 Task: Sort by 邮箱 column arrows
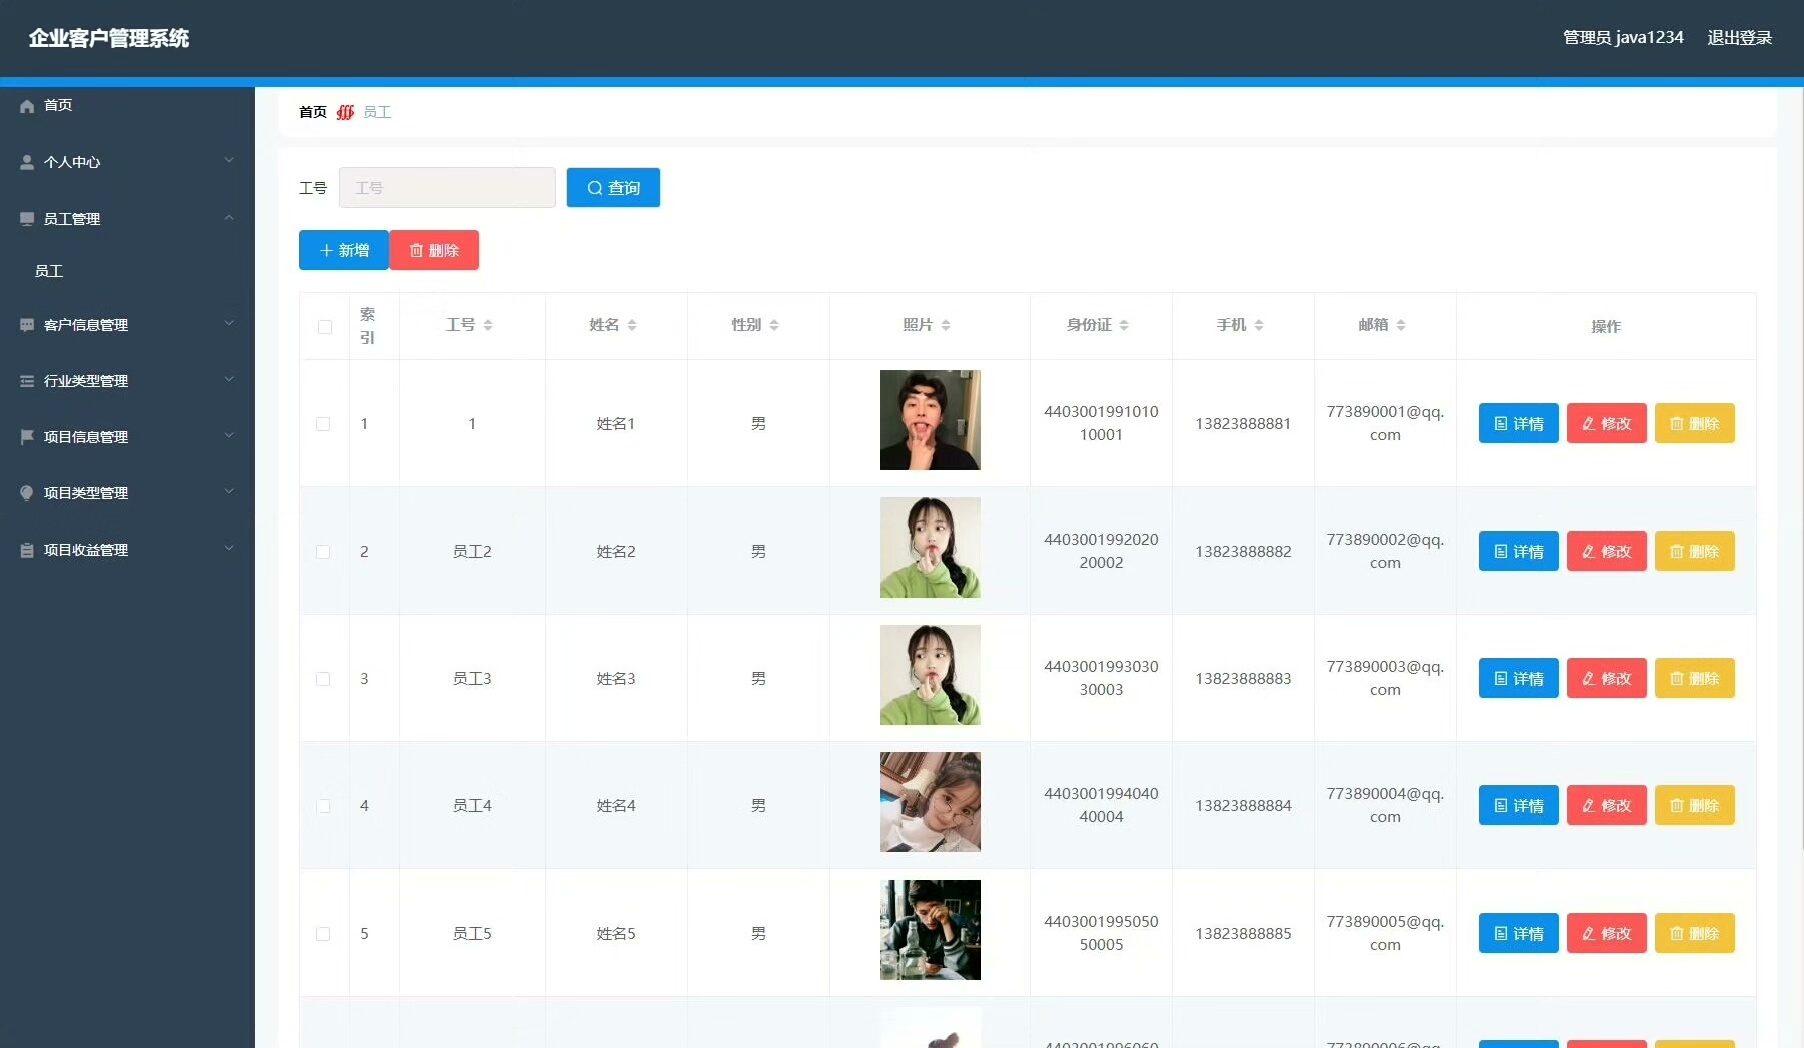click(1401, 325)
